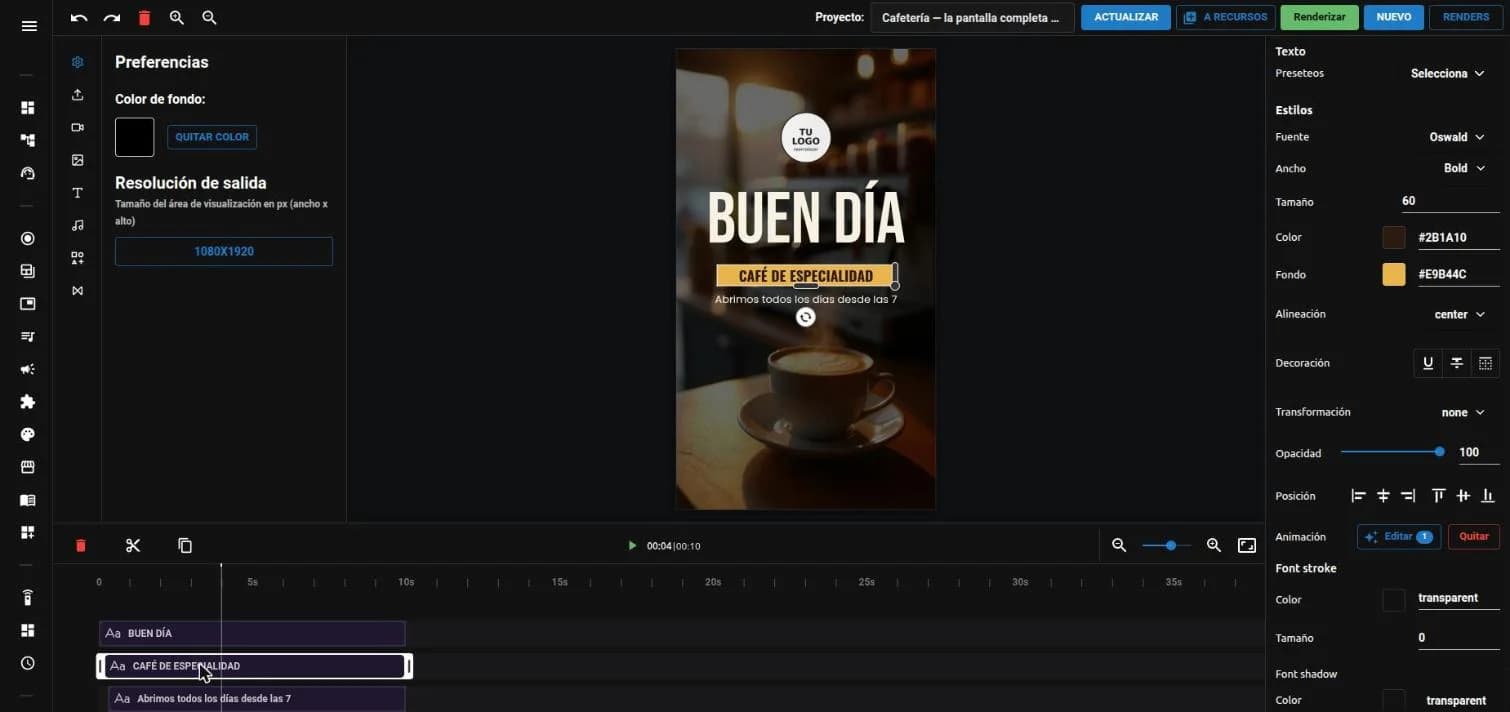Click the green Renderizar button
Viewport: 1510px width, 712px height.
pos(1319,18)
